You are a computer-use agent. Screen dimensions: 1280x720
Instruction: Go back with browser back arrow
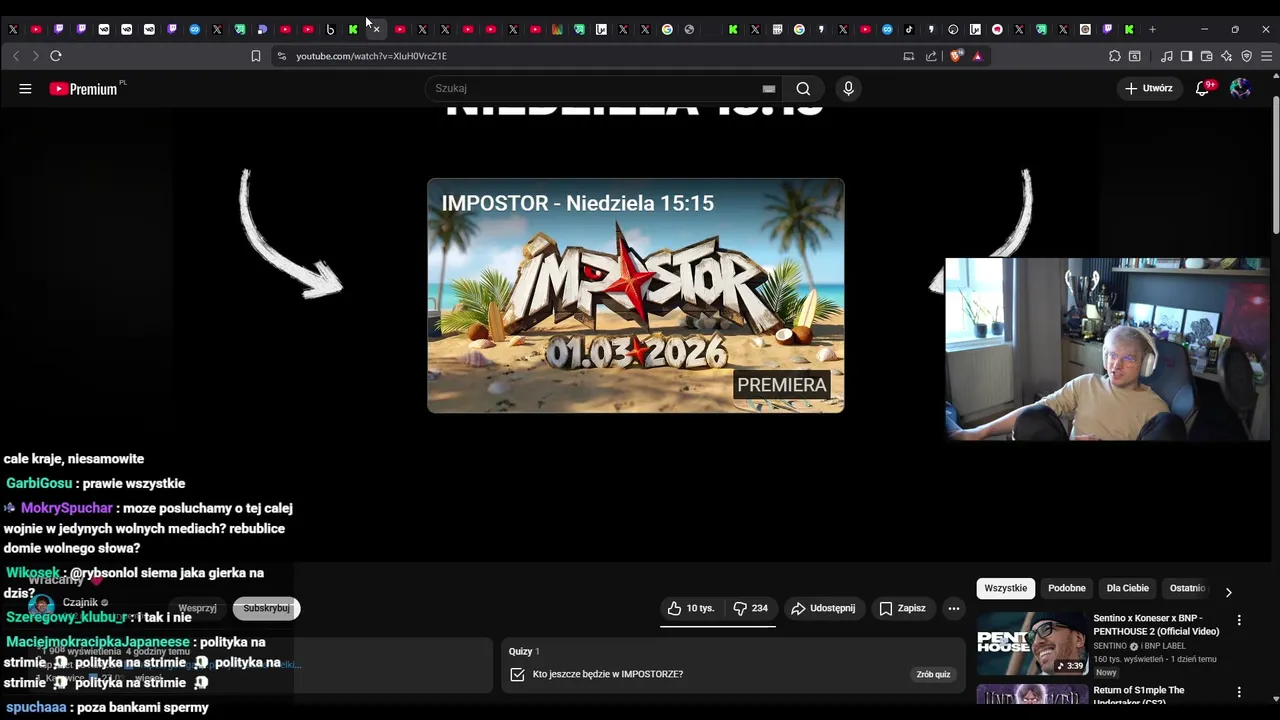16,56
